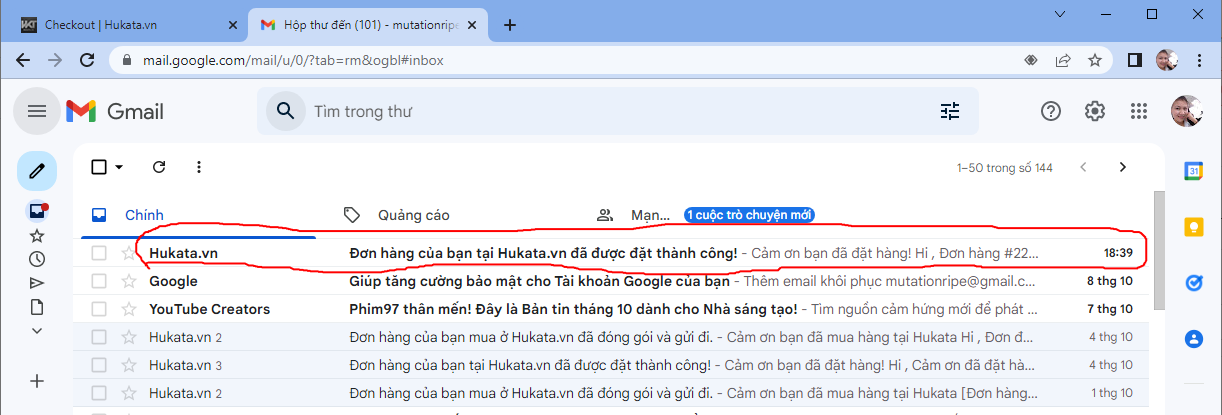Image resolution: width=1222 pixels, height=415 pixels.
Task: Select checkbox of Hukata.vn 3 email
Action: [x=99, y=365]
